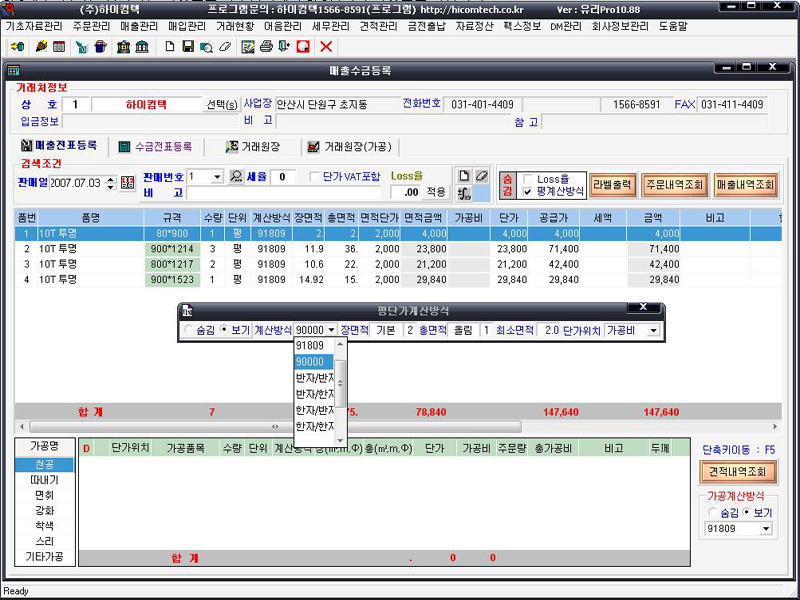Viewport: 800px width, 600px height.
Task: Enable the 단가VAT포함 checkbox
Action: coord(315,177)
